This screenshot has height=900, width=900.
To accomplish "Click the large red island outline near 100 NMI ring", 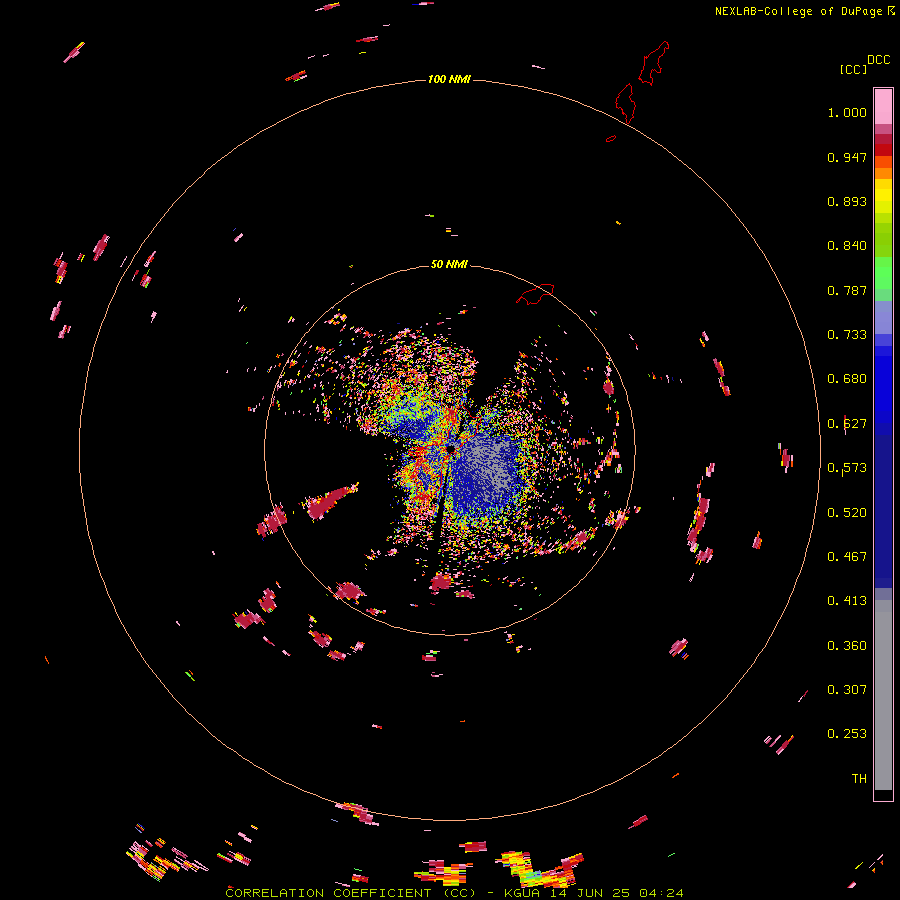I will [x=625, y=103].
